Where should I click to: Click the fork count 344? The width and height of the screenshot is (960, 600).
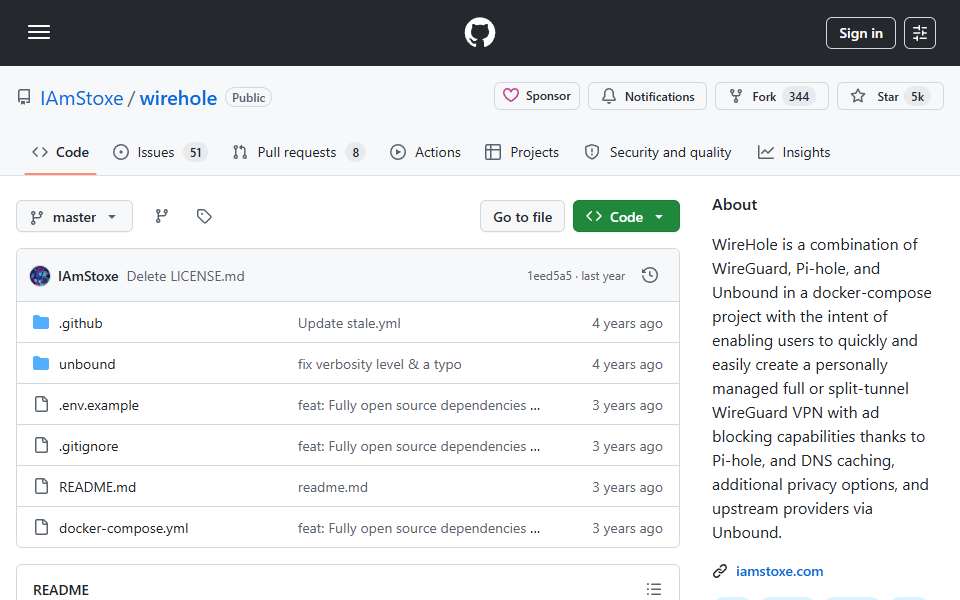point(798,97)
